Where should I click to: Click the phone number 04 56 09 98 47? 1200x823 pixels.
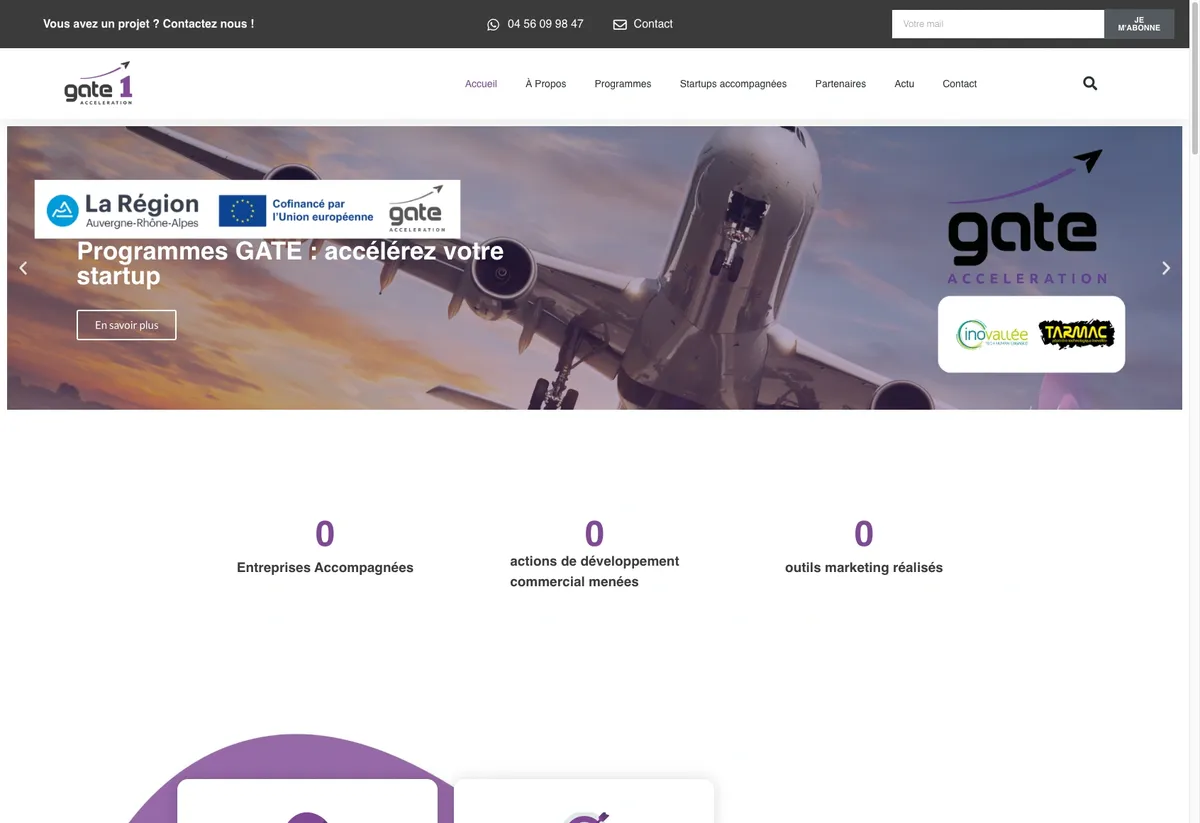pos(545,24)
